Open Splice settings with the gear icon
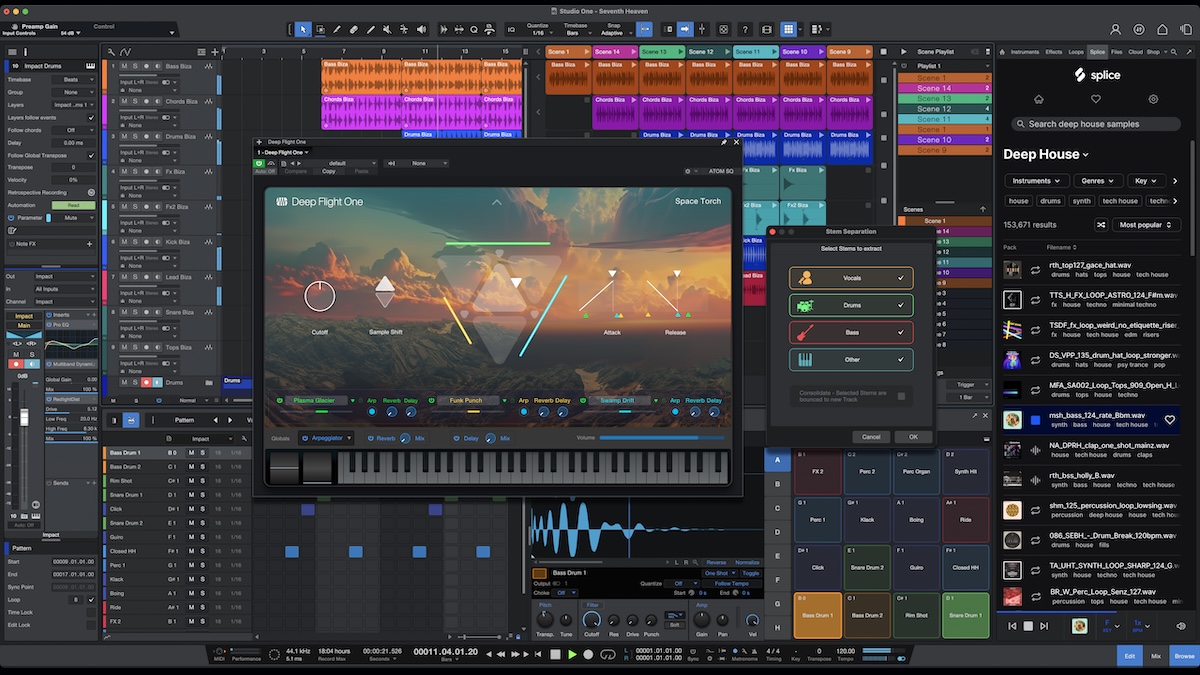The image size is (1200, 675). [x=1152, y=99]
